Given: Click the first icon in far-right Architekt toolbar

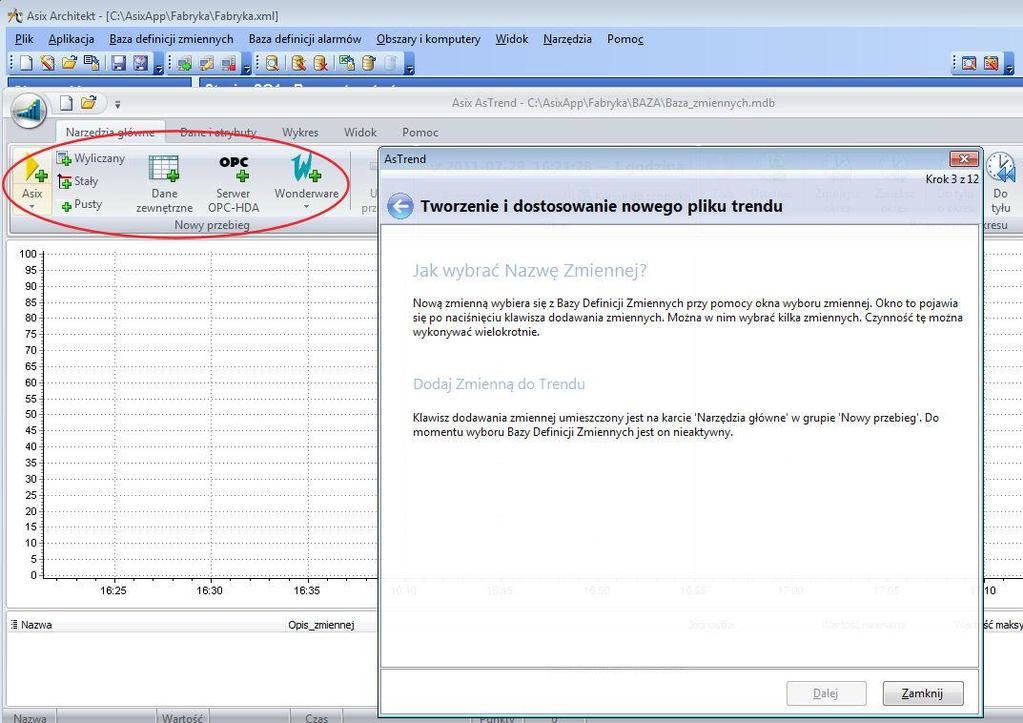Looking at the screenshot, I should [x=969, y=63].
